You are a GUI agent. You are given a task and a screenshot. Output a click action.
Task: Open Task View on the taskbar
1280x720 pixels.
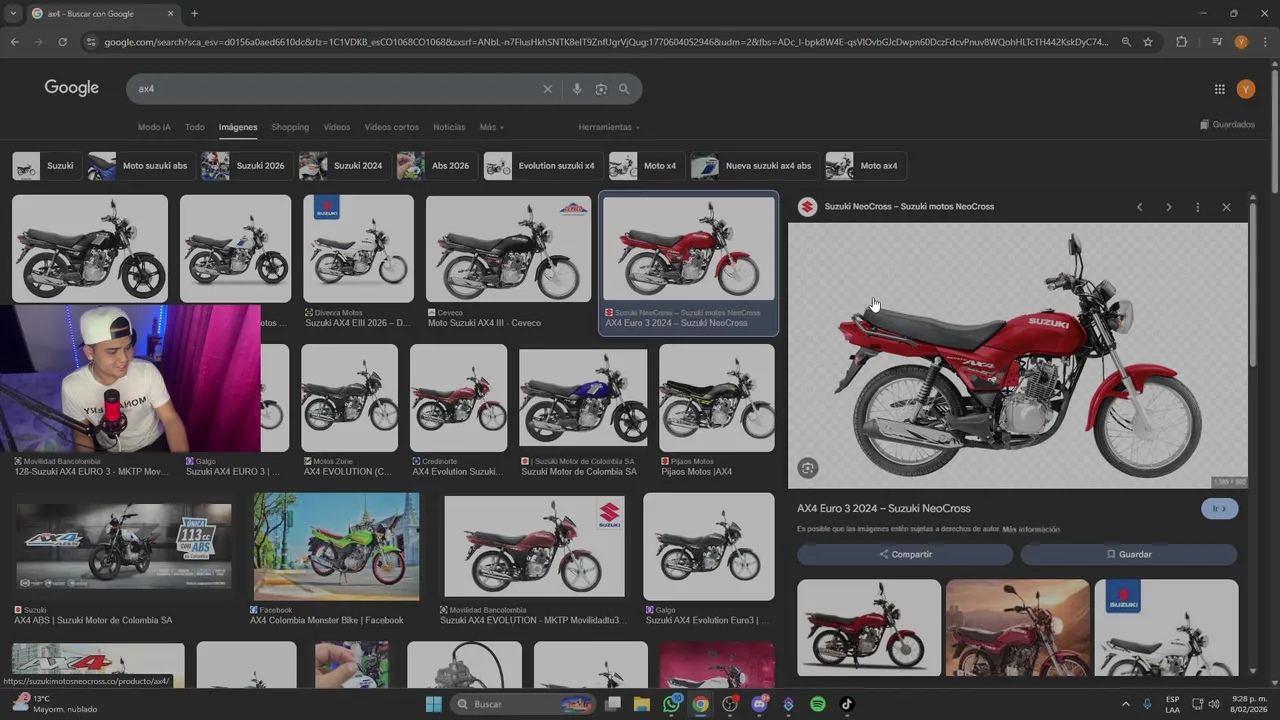pos(613,704)
